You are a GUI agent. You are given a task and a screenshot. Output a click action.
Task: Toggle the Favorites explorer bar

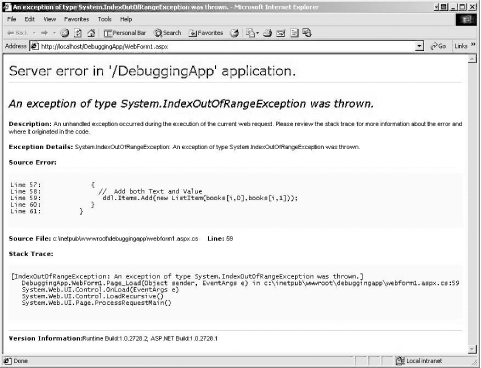(206, 33)
